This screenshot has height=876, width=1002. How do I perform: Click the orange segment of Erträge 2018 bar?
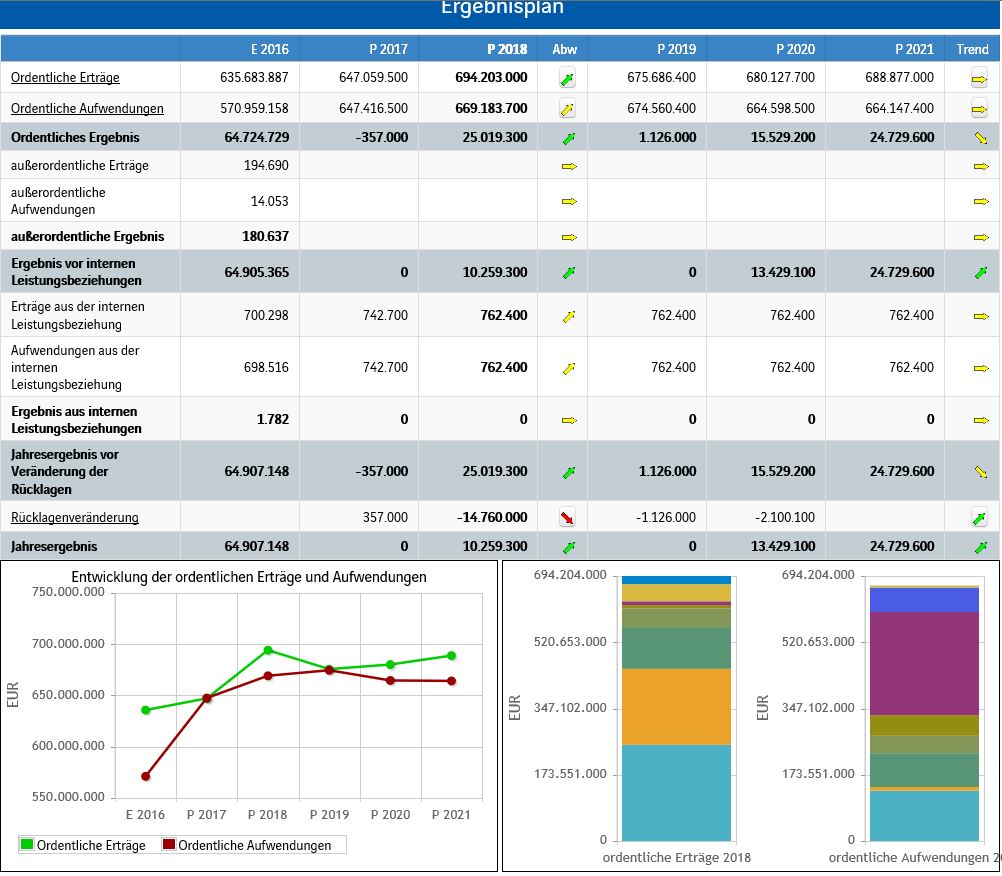676,707
